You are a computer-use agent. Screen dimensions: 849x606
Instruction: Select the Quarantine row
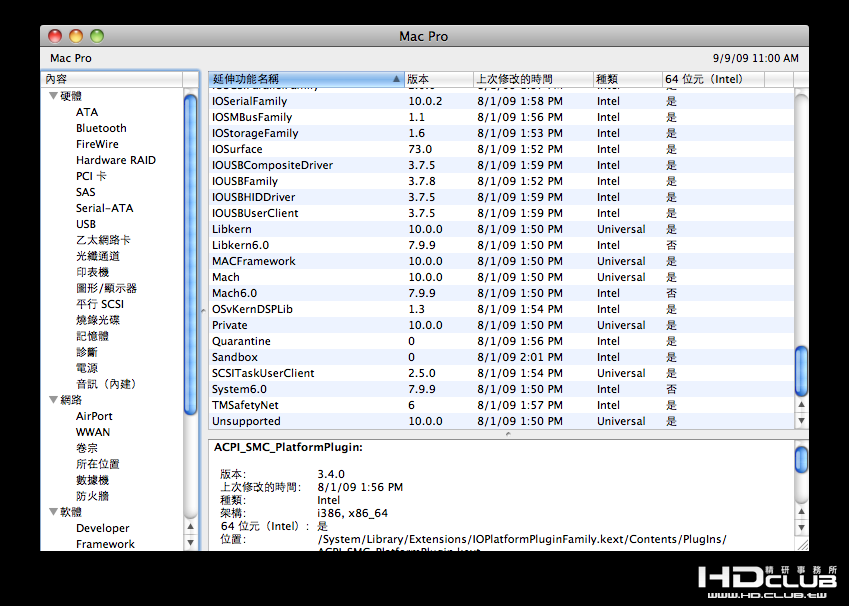tap(501, 341)
